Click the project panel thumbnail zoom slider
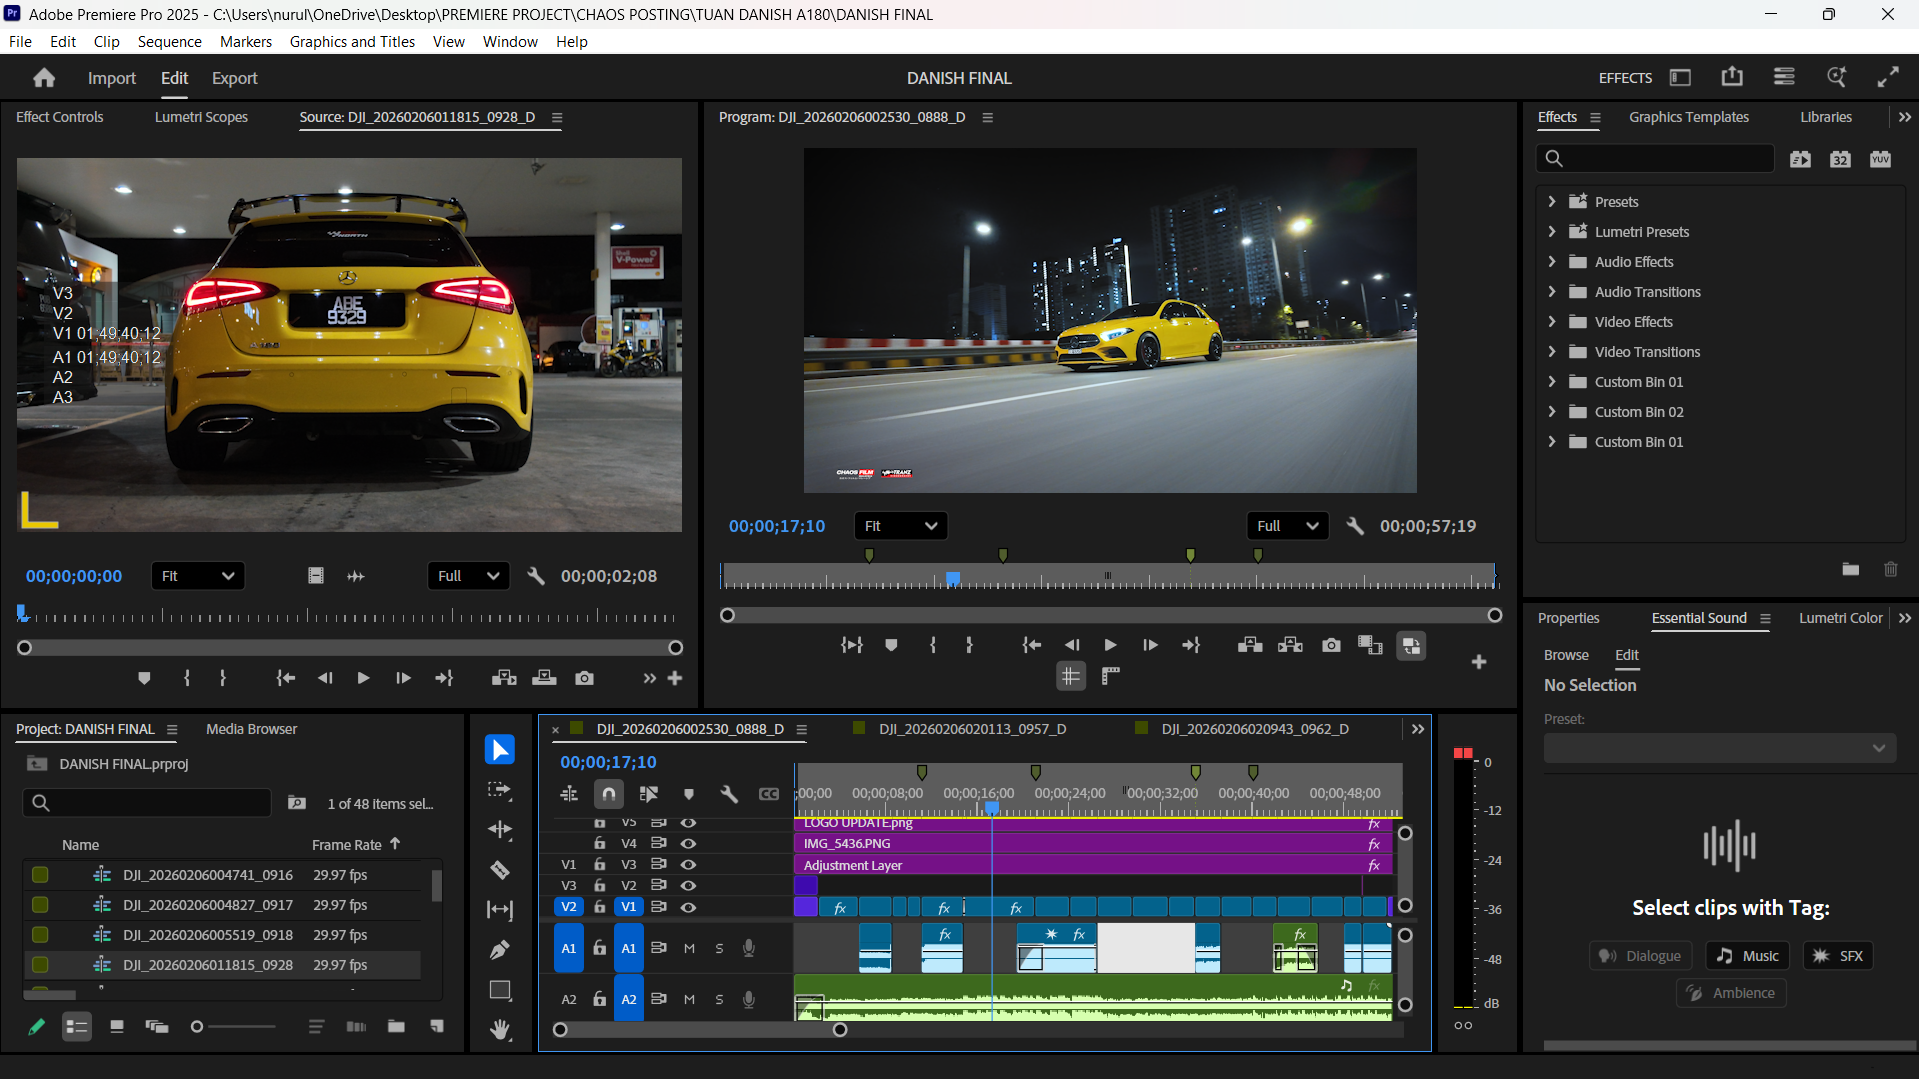 pos(234,1027)
